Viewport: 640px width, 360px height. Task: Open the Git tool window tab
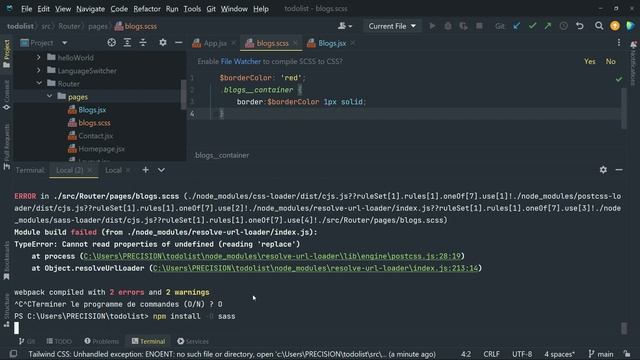[27, 341]
